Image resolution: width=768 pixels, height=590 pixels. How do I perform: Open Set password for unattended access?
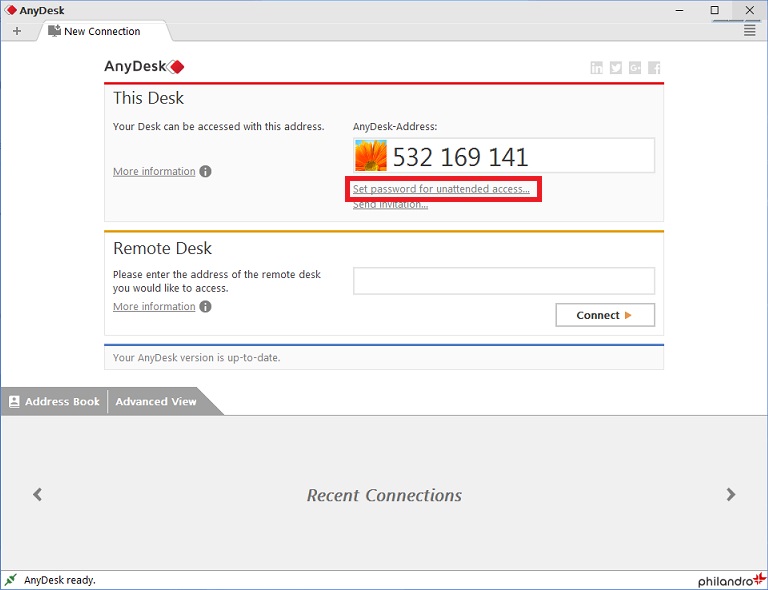[441, 189]
